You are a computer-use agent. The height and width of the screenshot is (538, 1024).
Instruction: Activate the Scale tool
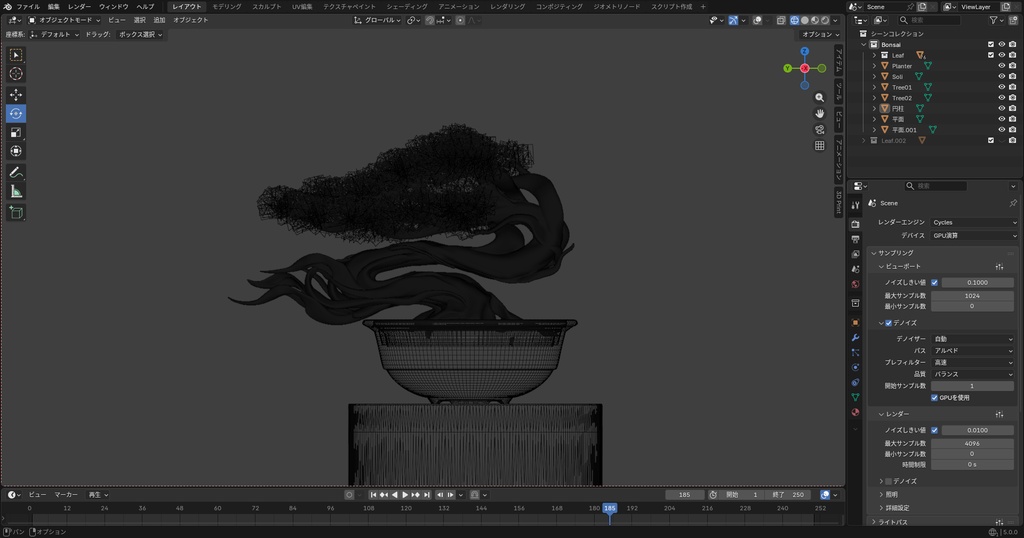[x=16, y=132]
